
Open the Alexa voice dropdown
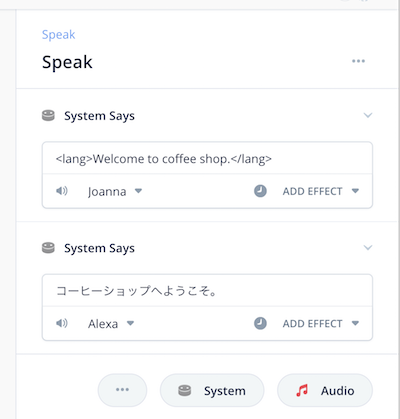pos(111,324)
